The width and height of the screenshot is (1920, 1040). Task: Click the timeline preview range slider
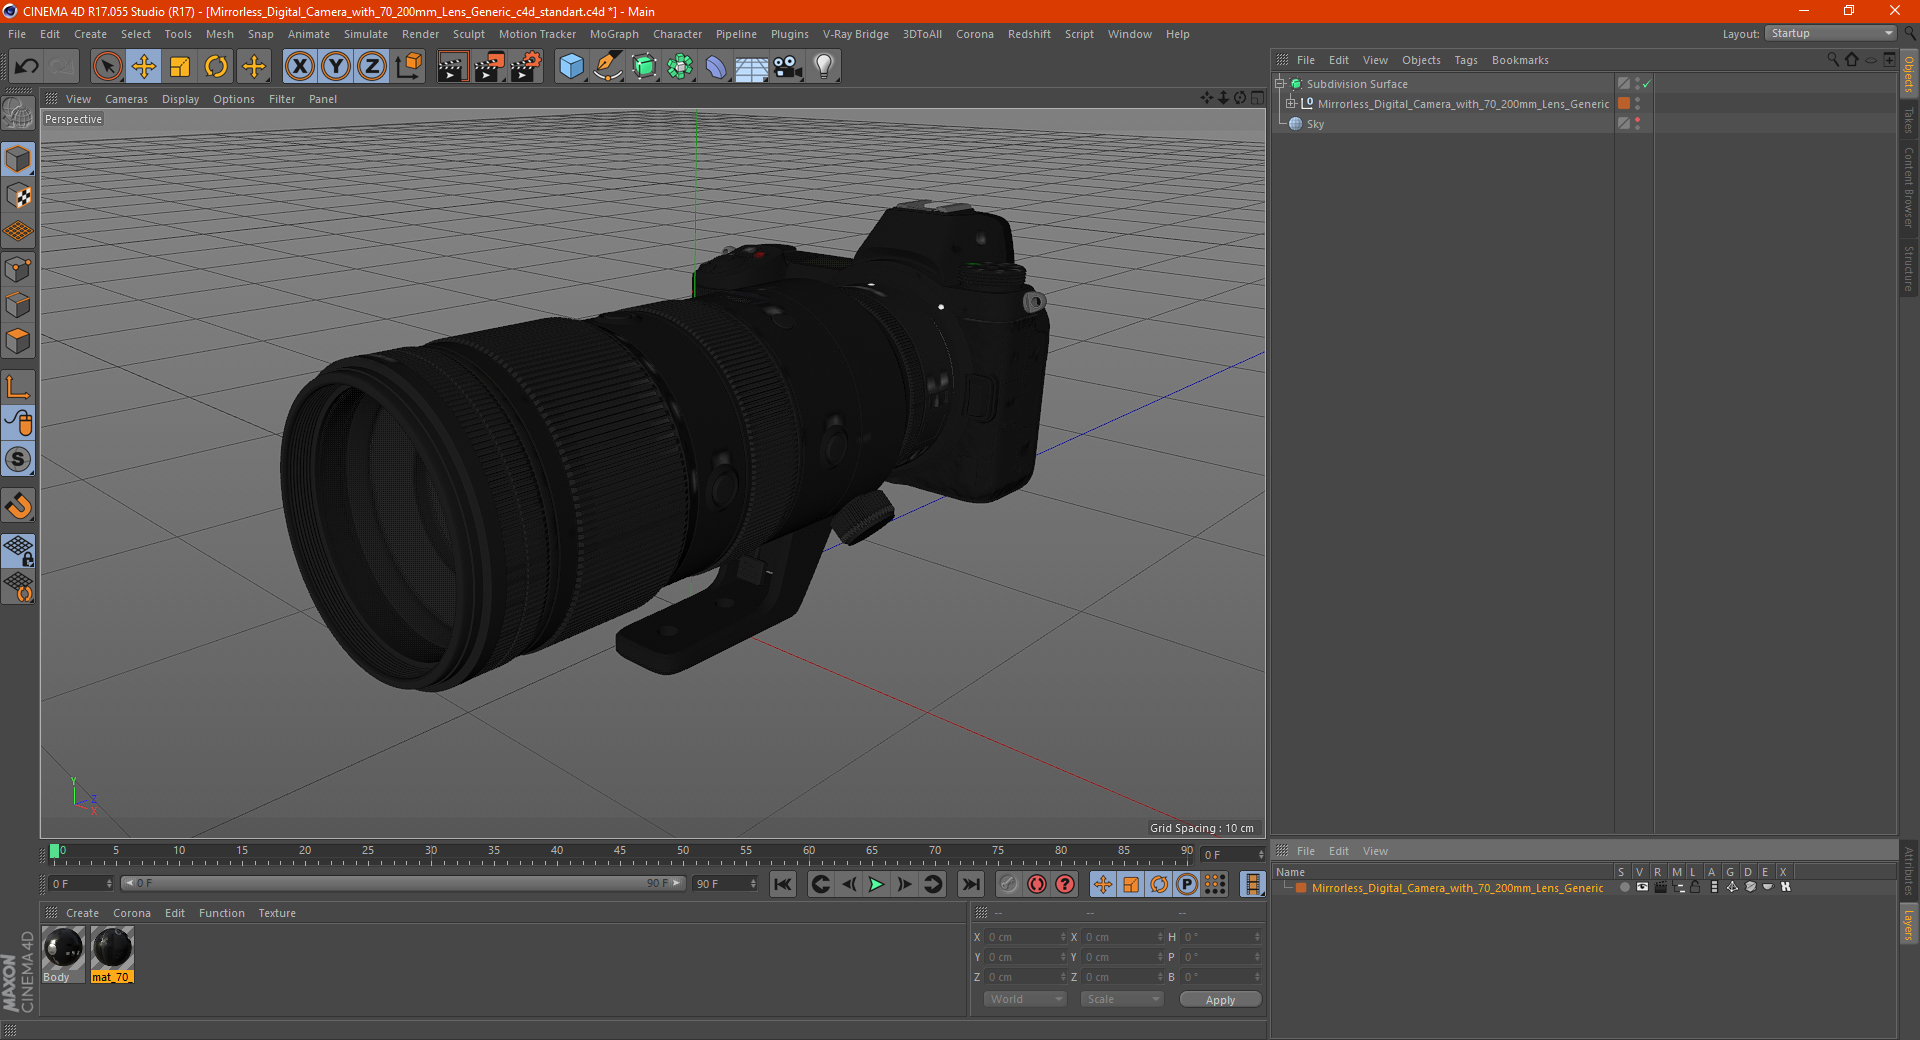tap(403, 883)
